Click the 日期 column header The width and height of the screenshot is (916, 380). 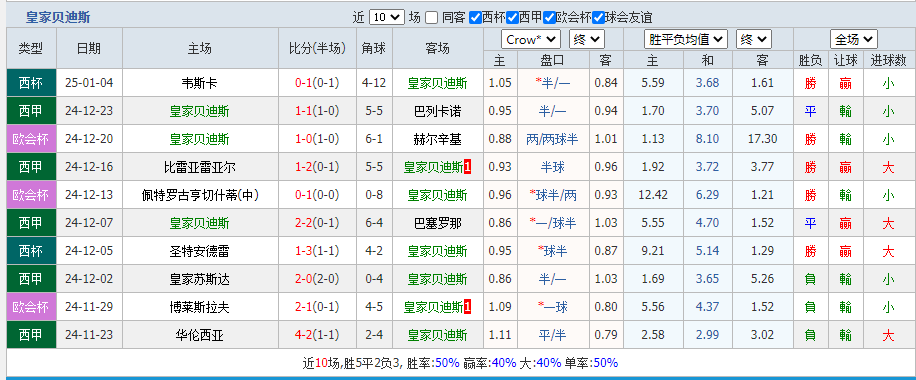(x=89, y=48)
